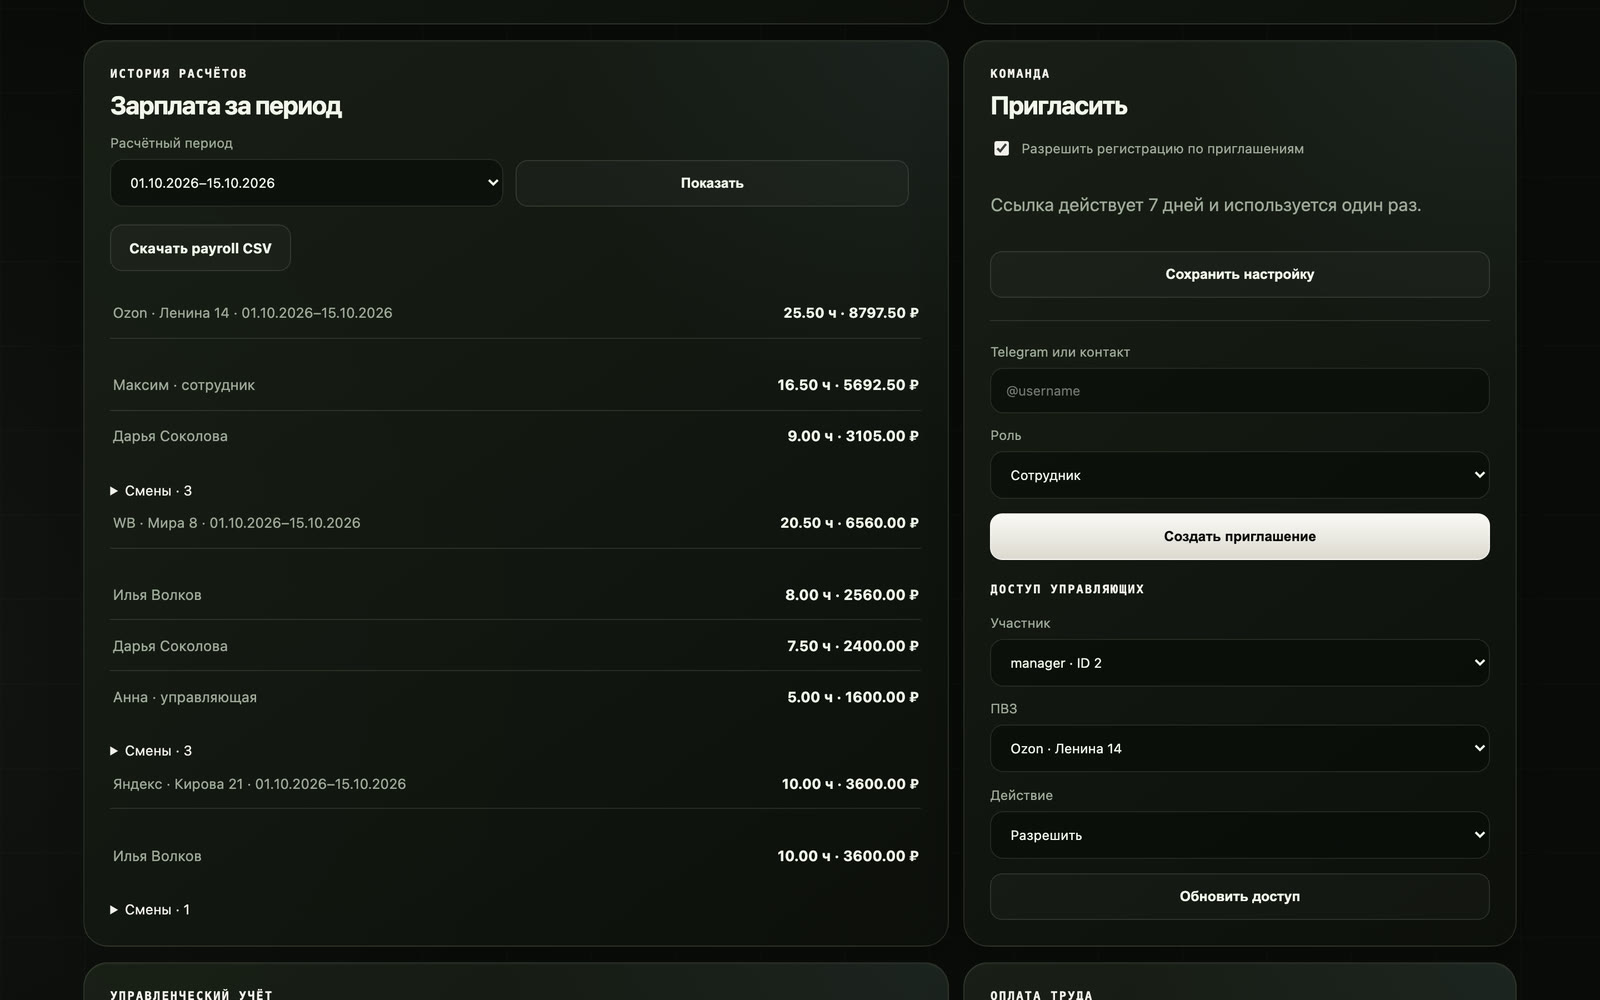Click Дарья Соколова row with 9.00 ч

tap(515, 436)
